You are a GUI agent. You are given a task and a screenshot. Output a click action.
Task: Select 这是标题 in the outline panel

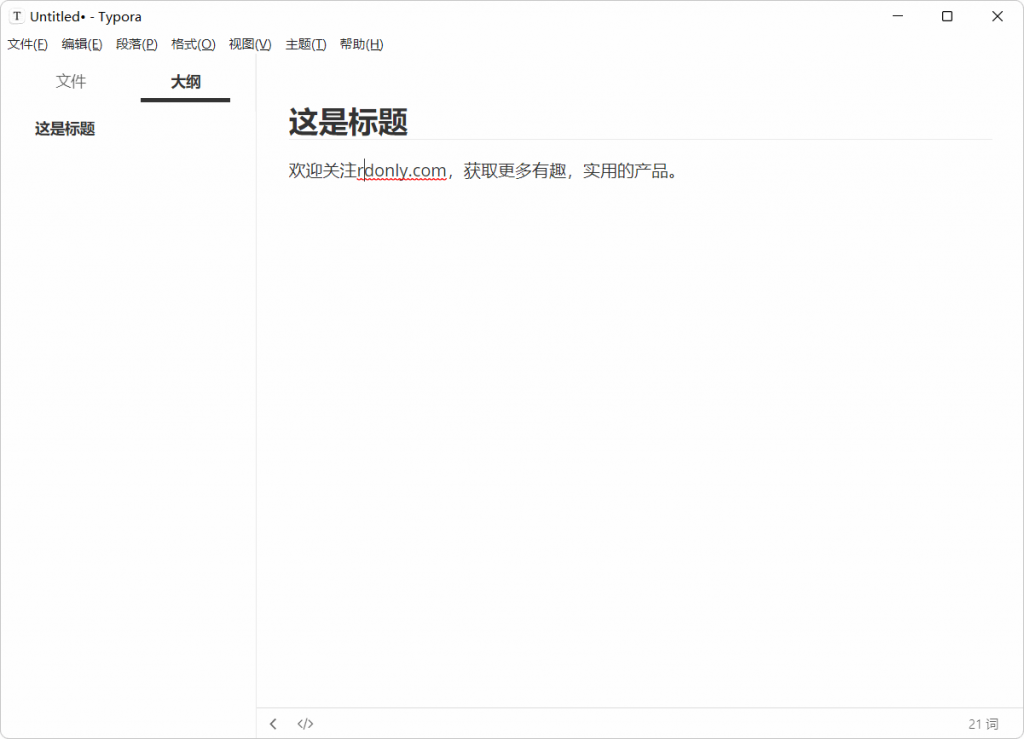click(65, 129)
